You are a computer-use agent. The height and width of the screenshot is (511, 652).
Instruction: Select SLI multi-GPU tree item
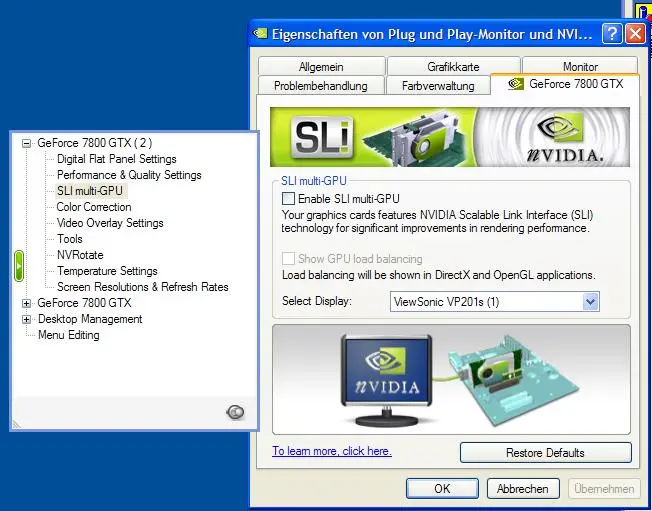click(x=90, y=191)
